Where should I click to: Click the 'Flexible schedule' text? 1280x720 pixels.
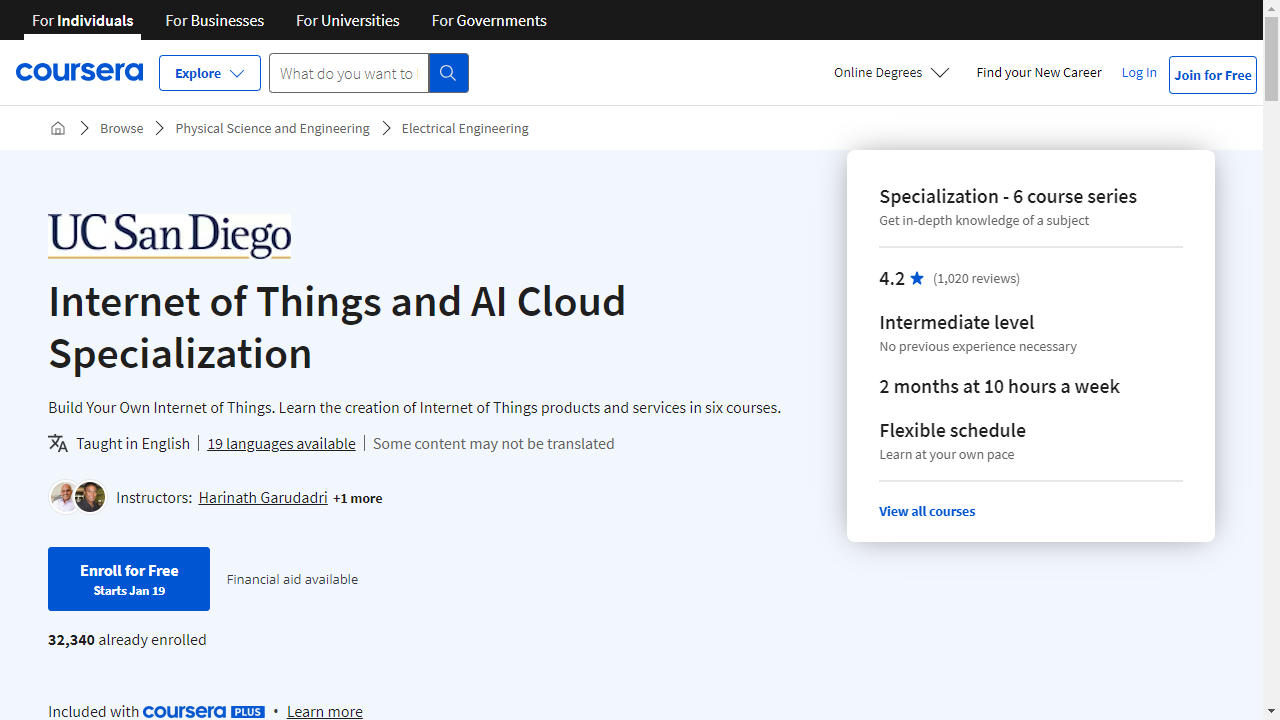[952, 430]
